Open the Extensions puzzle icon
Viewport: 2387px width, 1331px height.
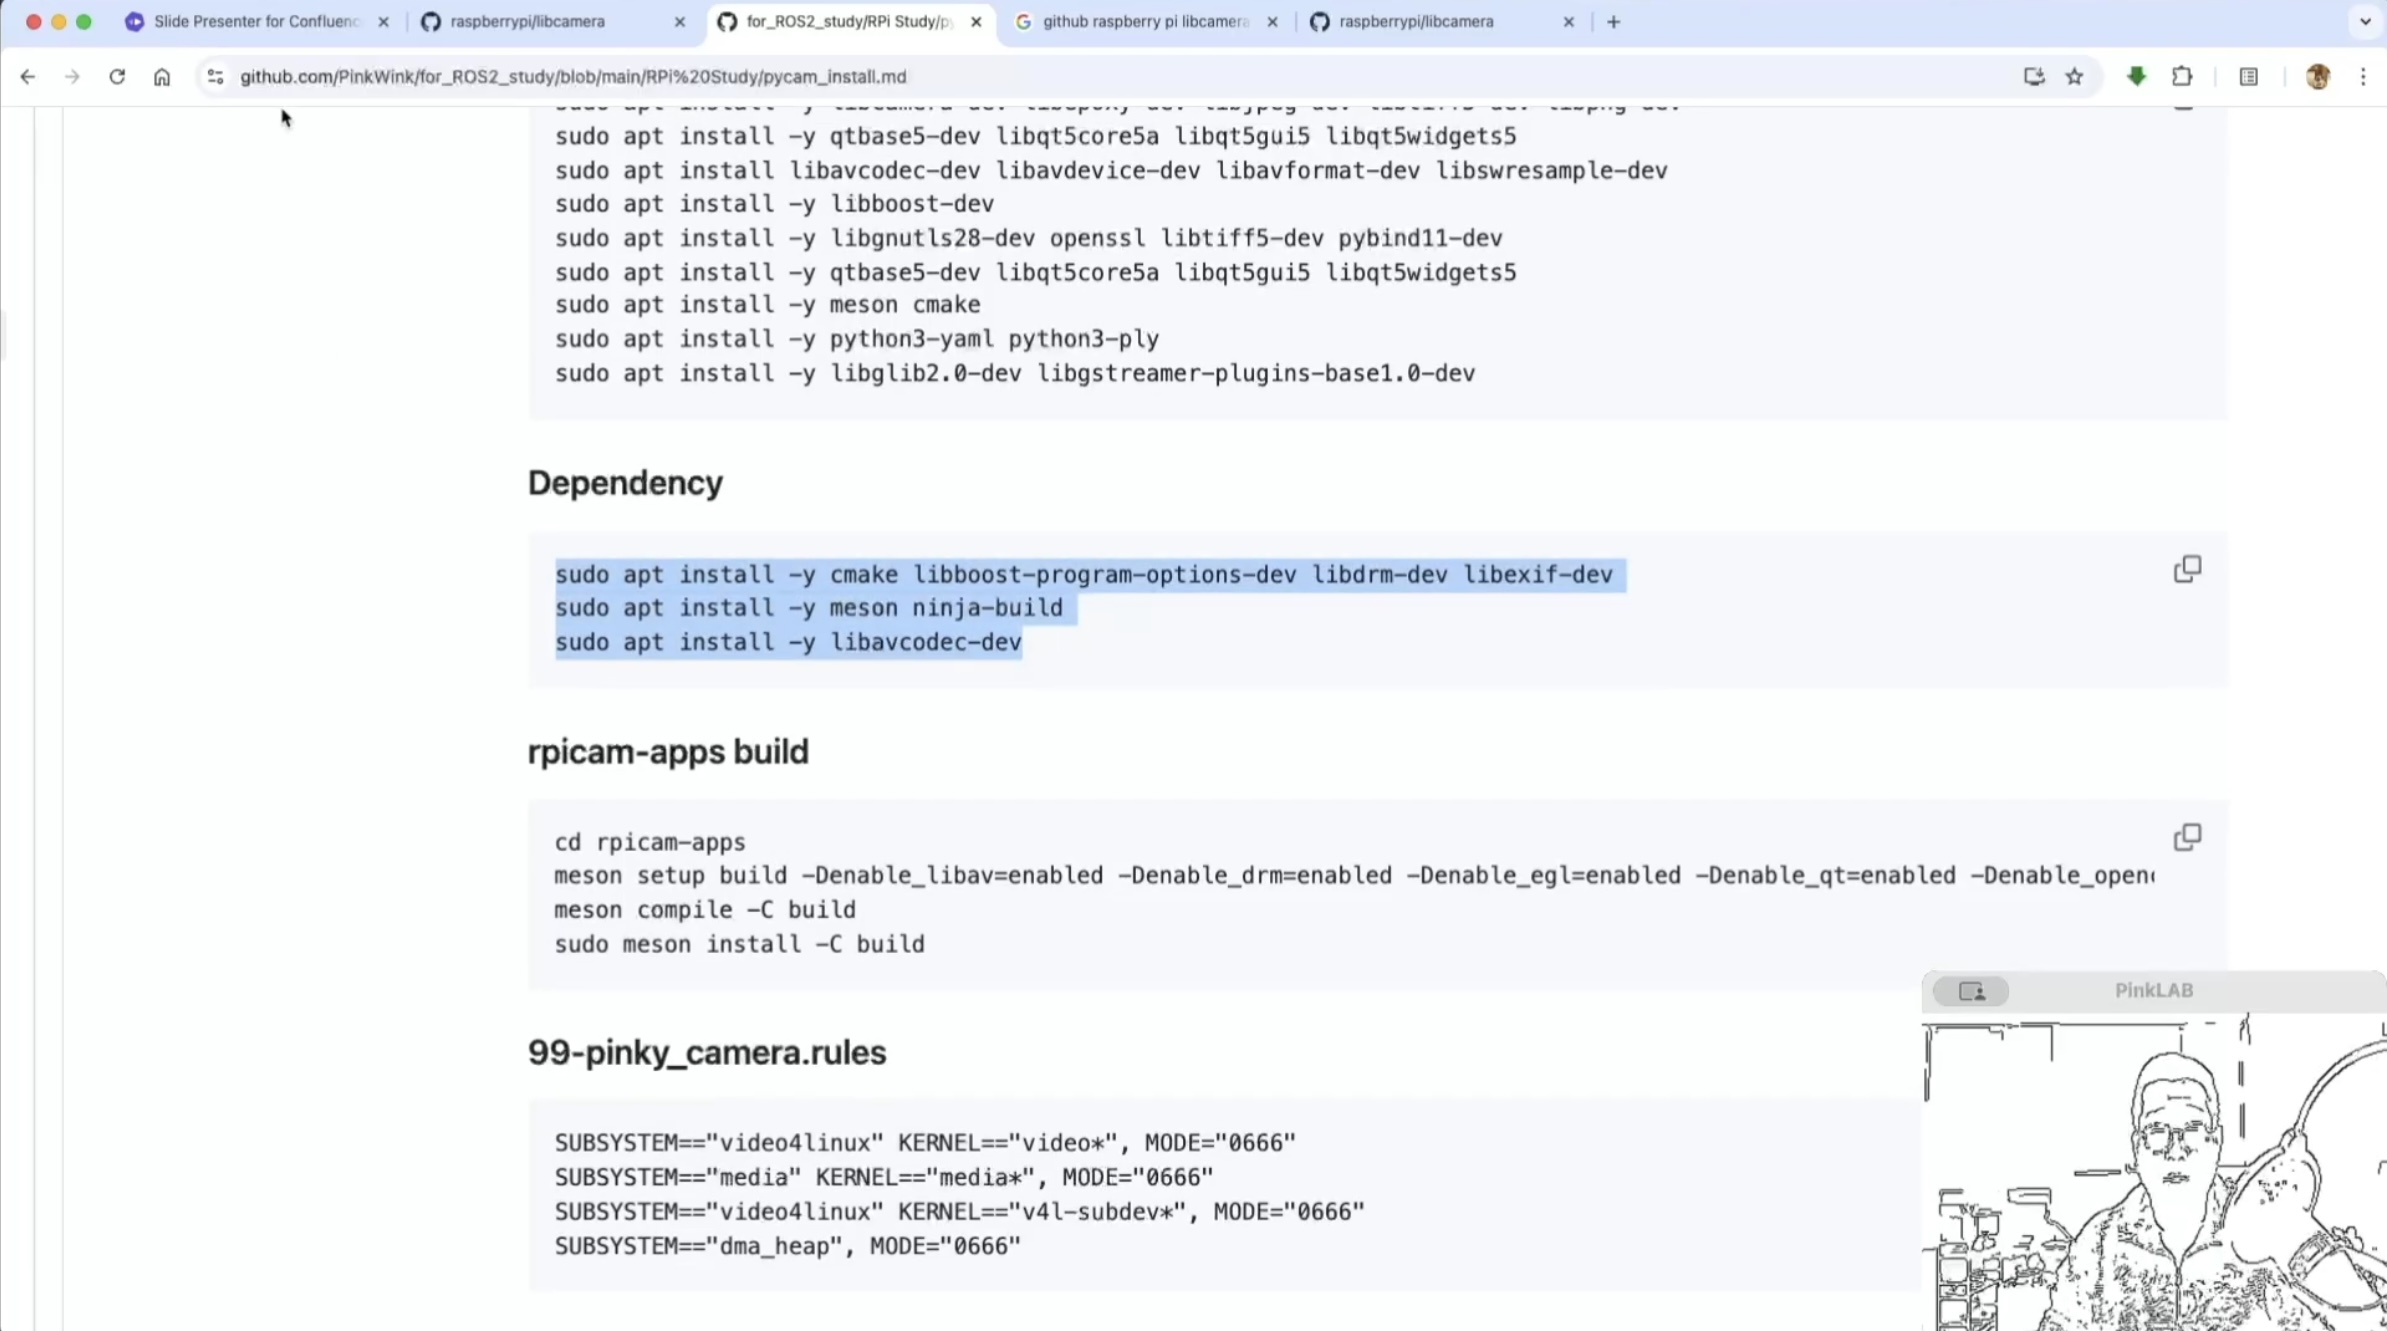[x=2182, y=77]
